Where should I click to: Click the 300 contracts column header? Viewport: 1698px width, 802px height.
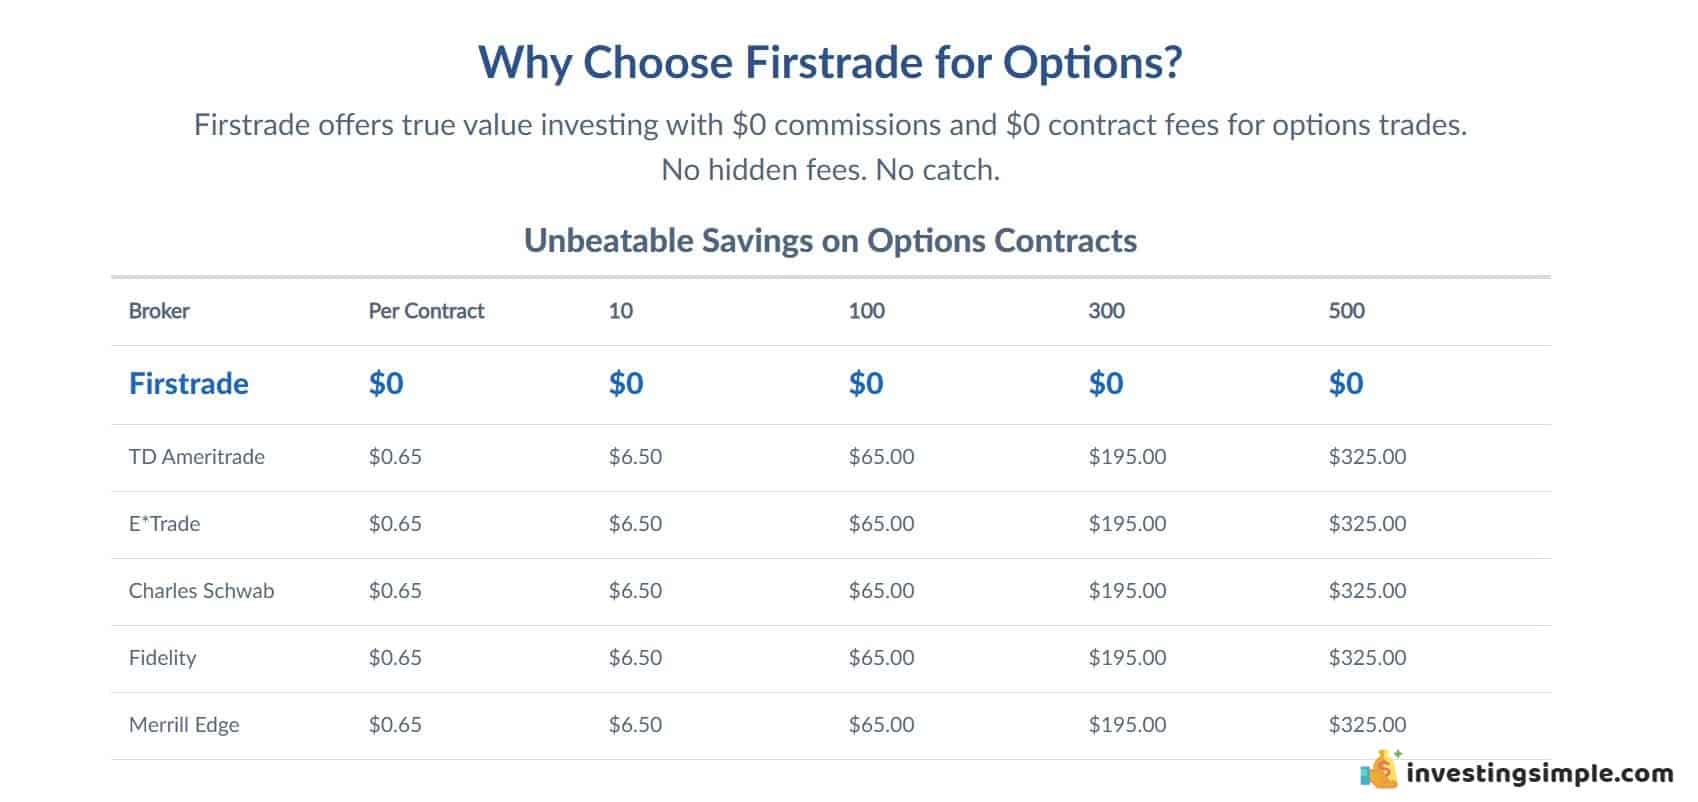(x=1106, y=311)
